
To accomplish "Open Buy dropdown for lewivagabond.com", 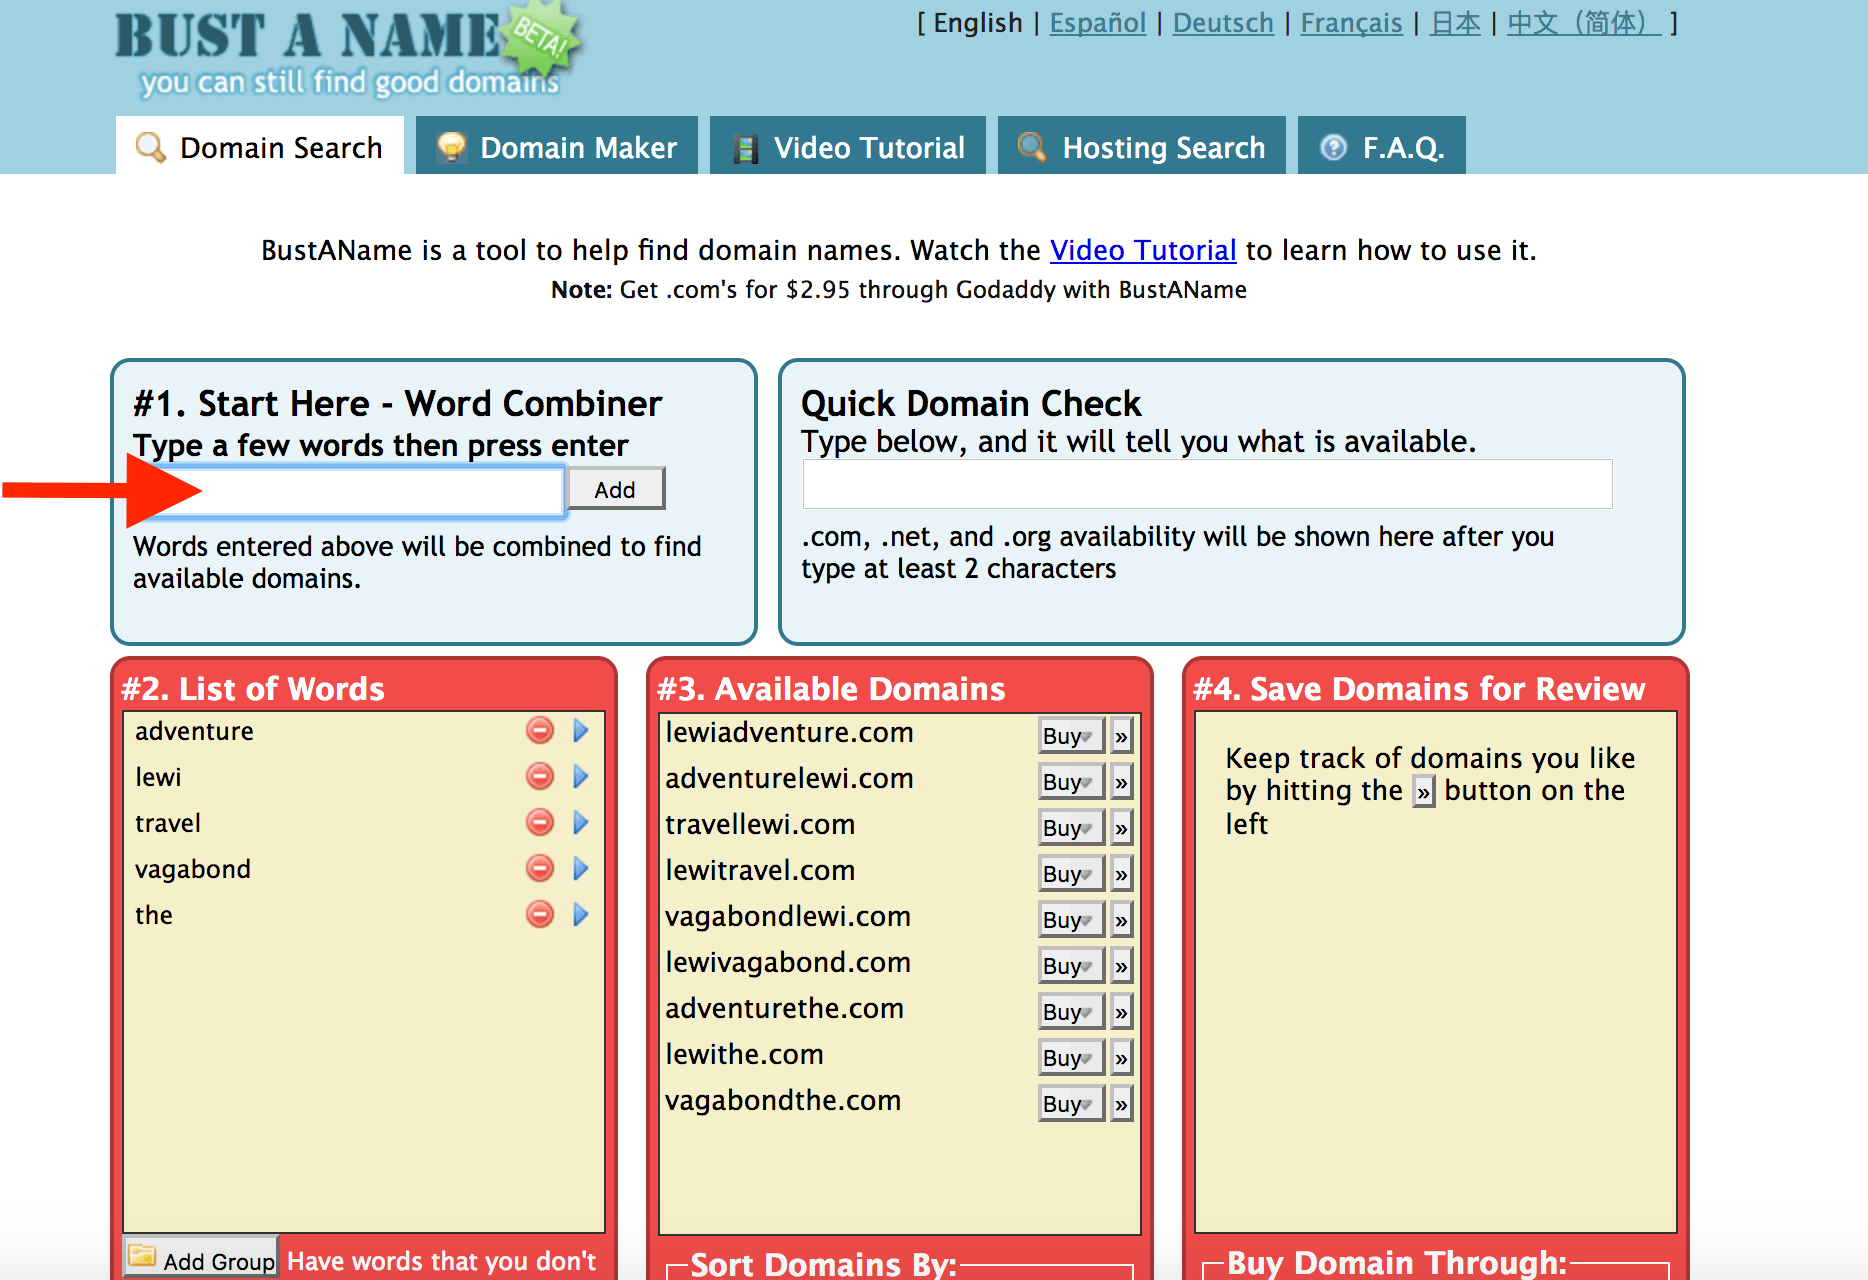I will tap(1071, 966).
